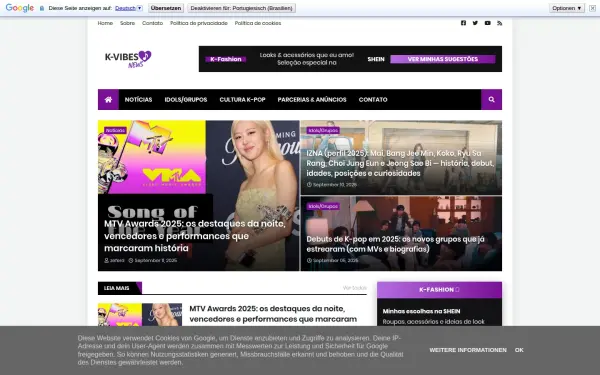Open the Home top link
This screenshot has width=600, height=375.
tap(105, 23)
